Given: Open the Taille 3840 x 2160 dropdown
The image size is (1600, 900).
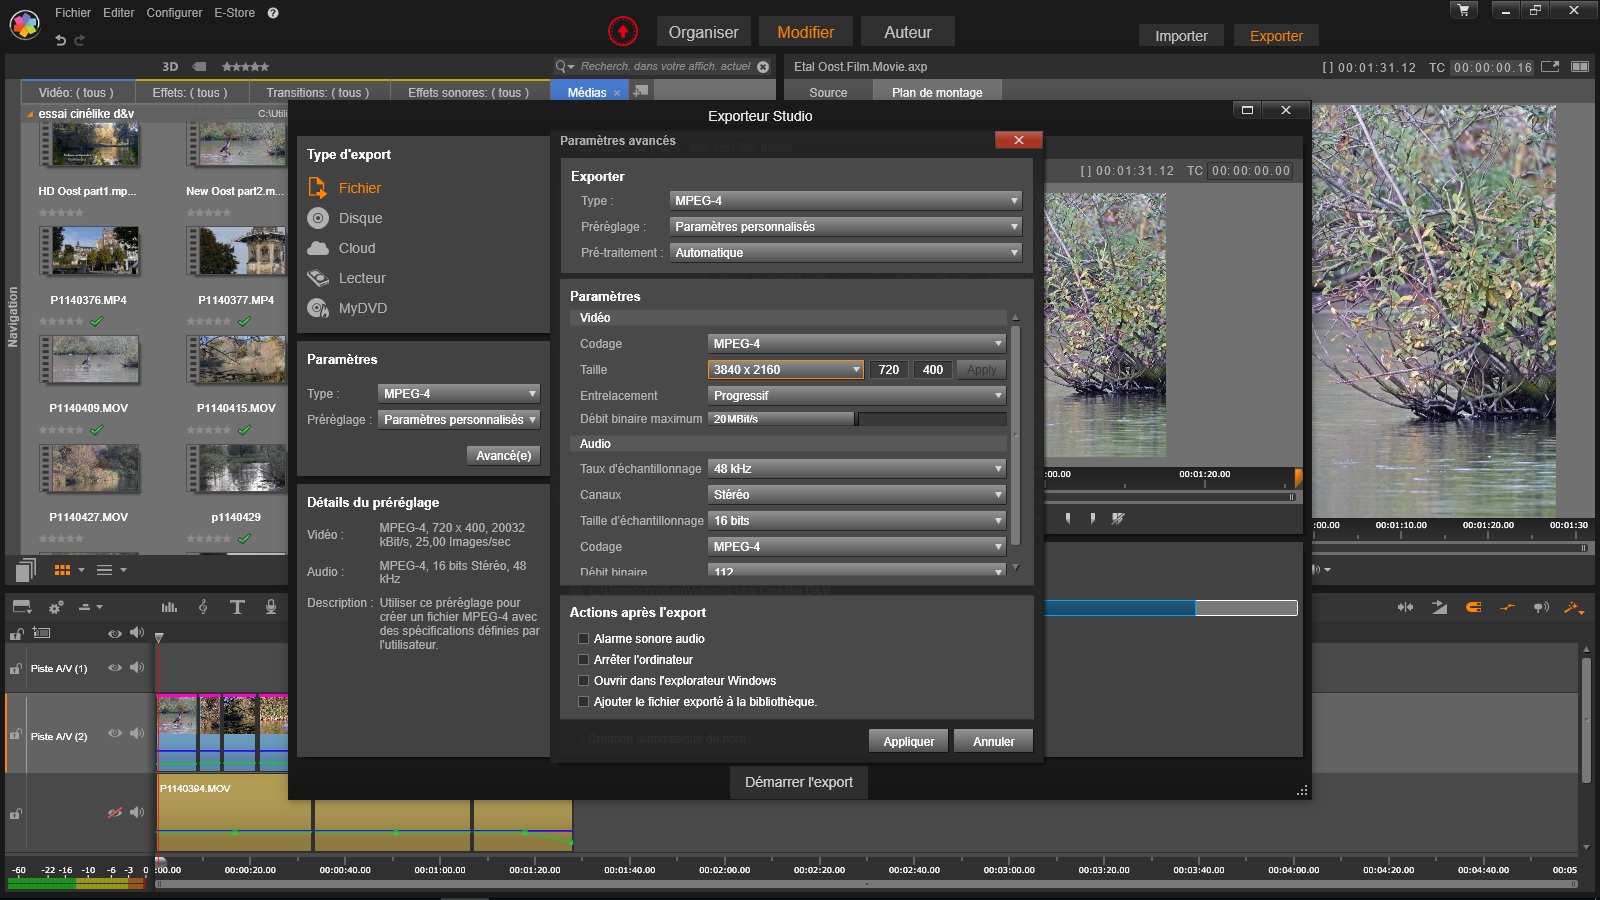Looking at the screenshot, I should pyautogui.click(x=785, y=370).
